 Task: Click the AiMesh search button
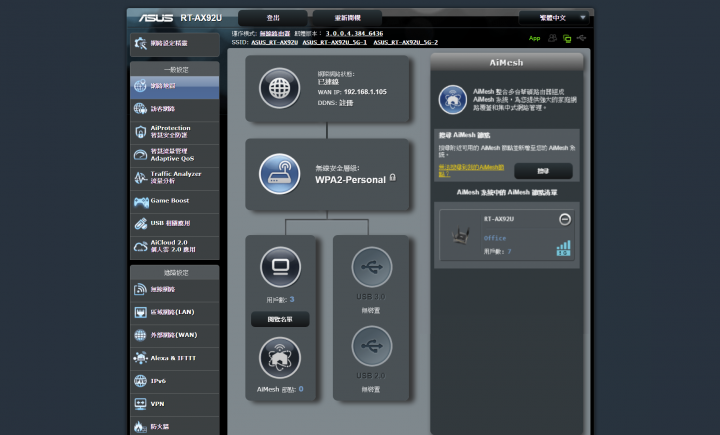(543, 171)
